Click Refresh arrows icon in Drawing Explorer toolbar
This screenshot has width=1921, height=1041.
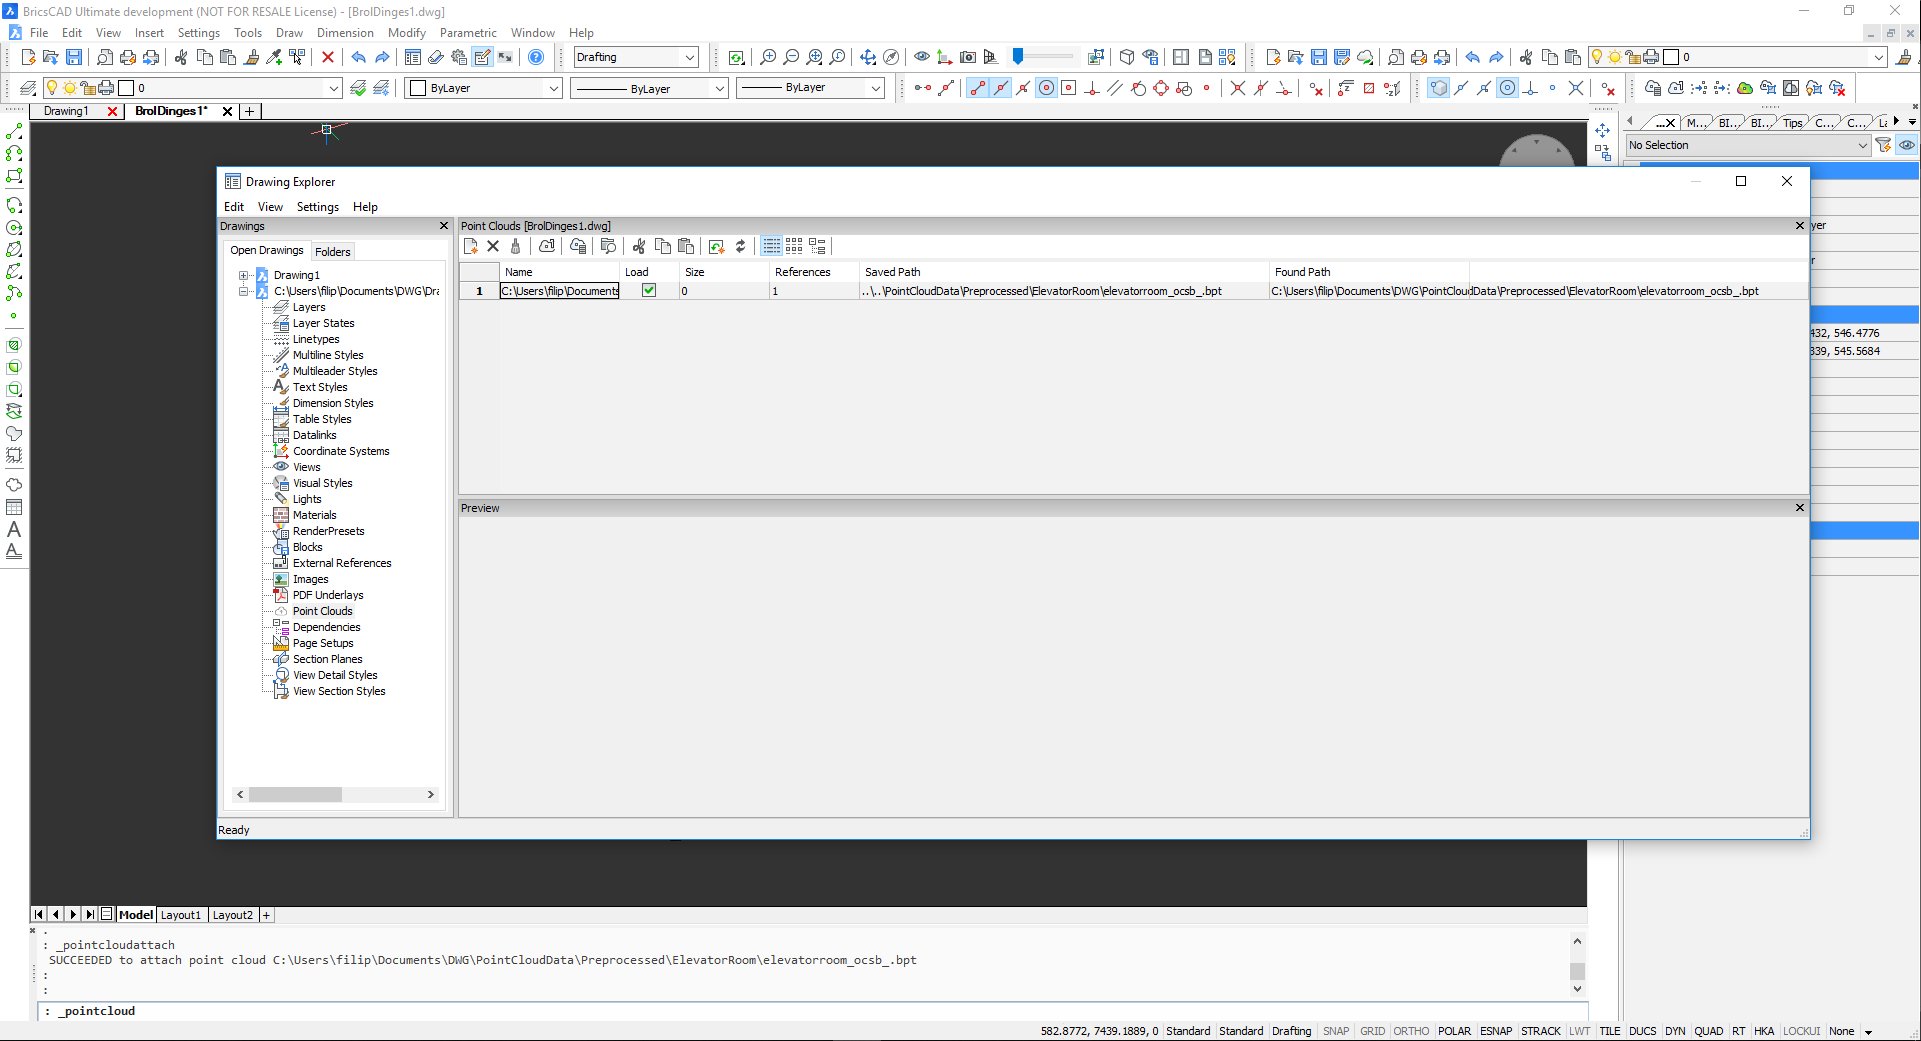tap(741, 246)
